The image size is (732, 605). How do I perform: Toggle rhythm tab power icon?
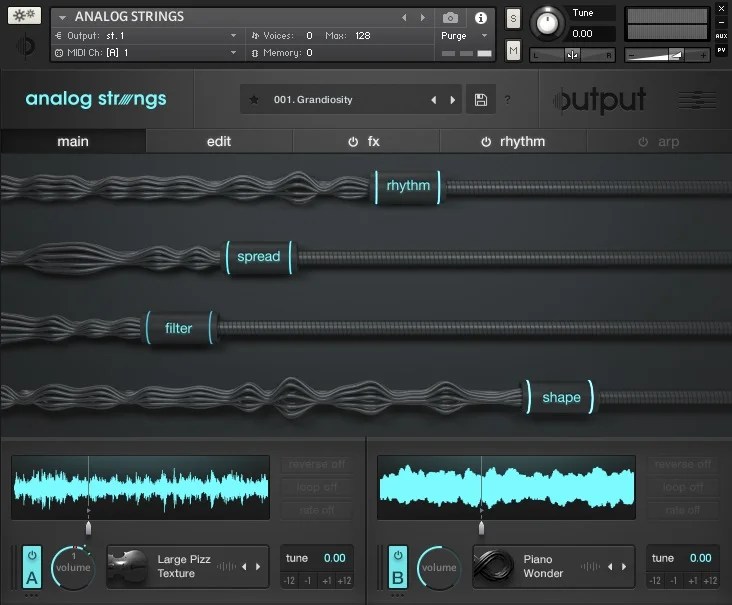click(486, 142)
